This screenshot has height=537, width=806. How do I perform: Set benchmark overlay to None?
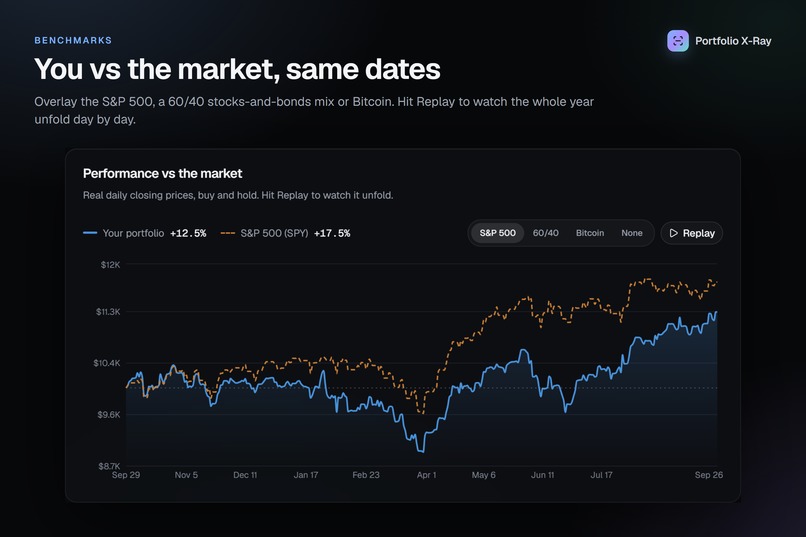[x=632, y=233]
